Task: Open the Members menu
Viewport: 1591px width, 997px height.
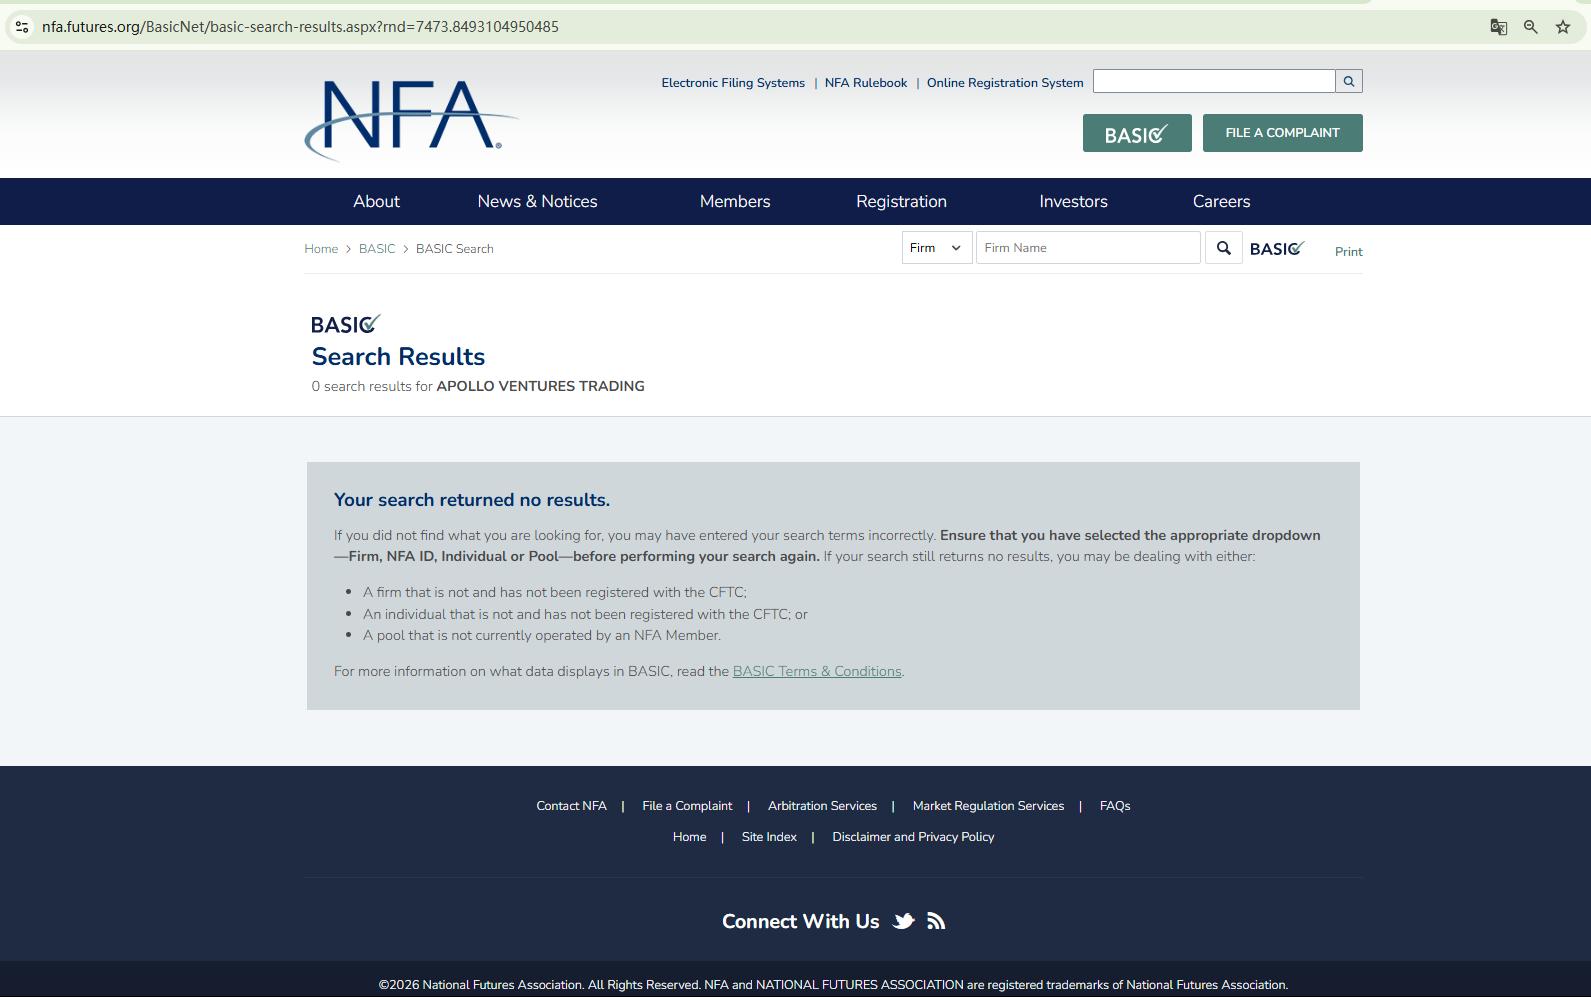Action: (x=735, y=201)
